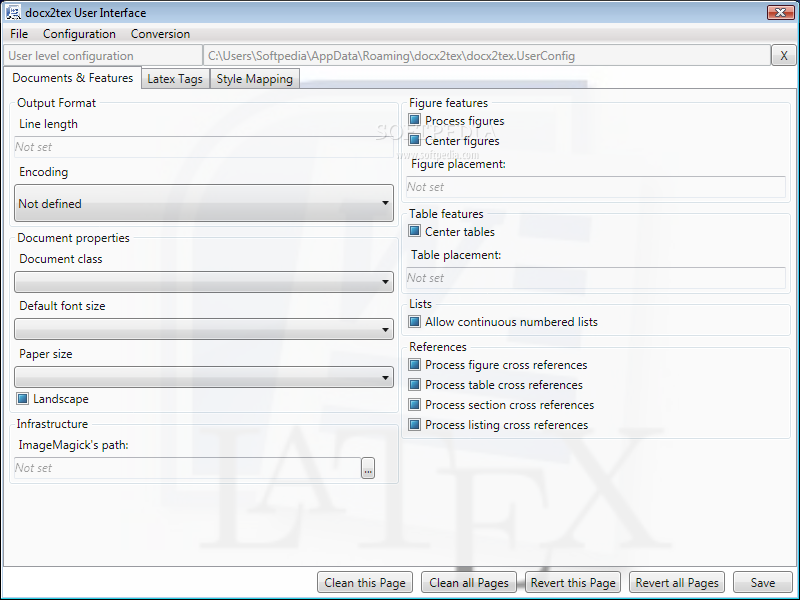Viewport: 800px width, 600px height.
Task: Open the Encoding dropdown
Action: pyautogui.click(x=204, y=203)
